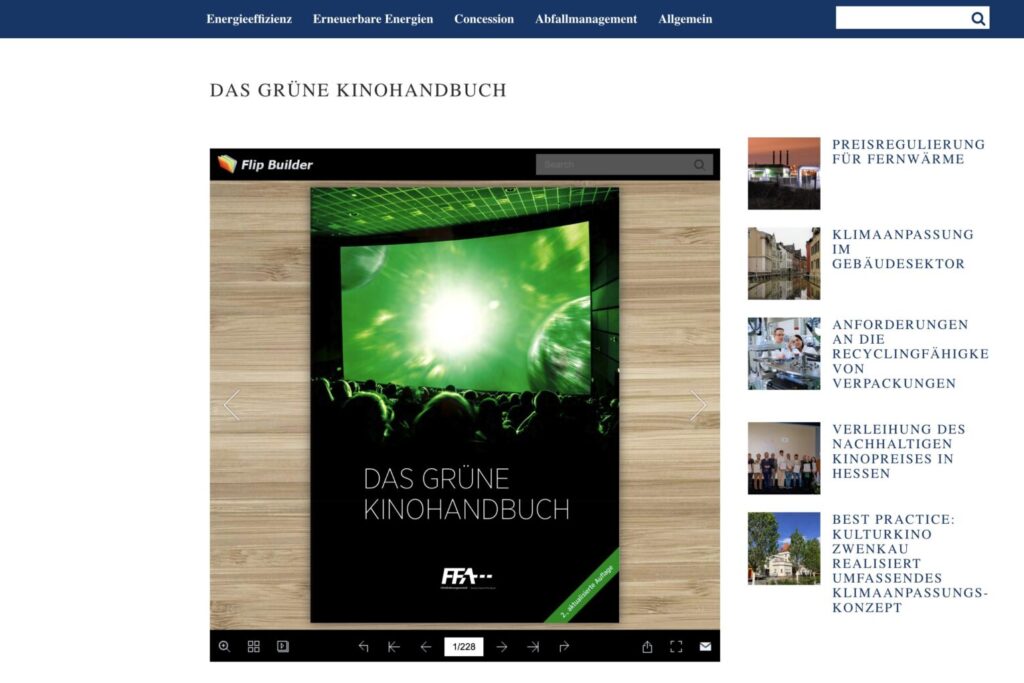The image size is (1024, 683).
Task: Click the left chevron beside the book cover
Action: 232,405
